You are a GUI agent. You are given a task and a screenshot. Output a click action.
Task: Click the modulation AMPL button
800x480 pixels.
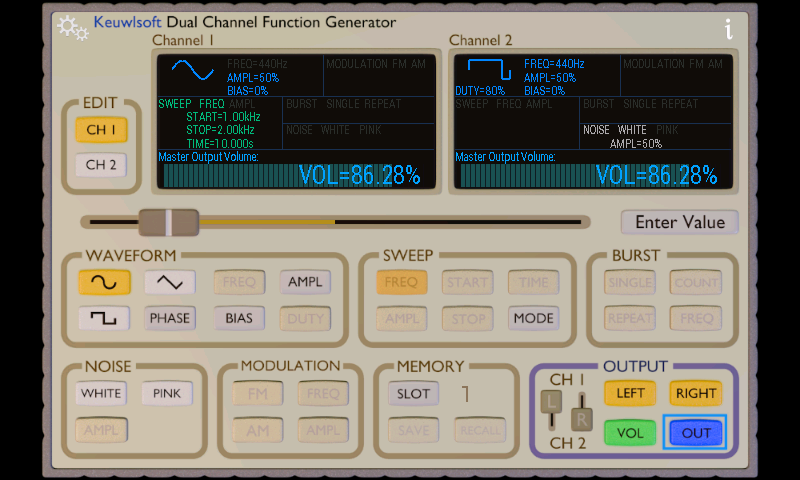[323, 430]
